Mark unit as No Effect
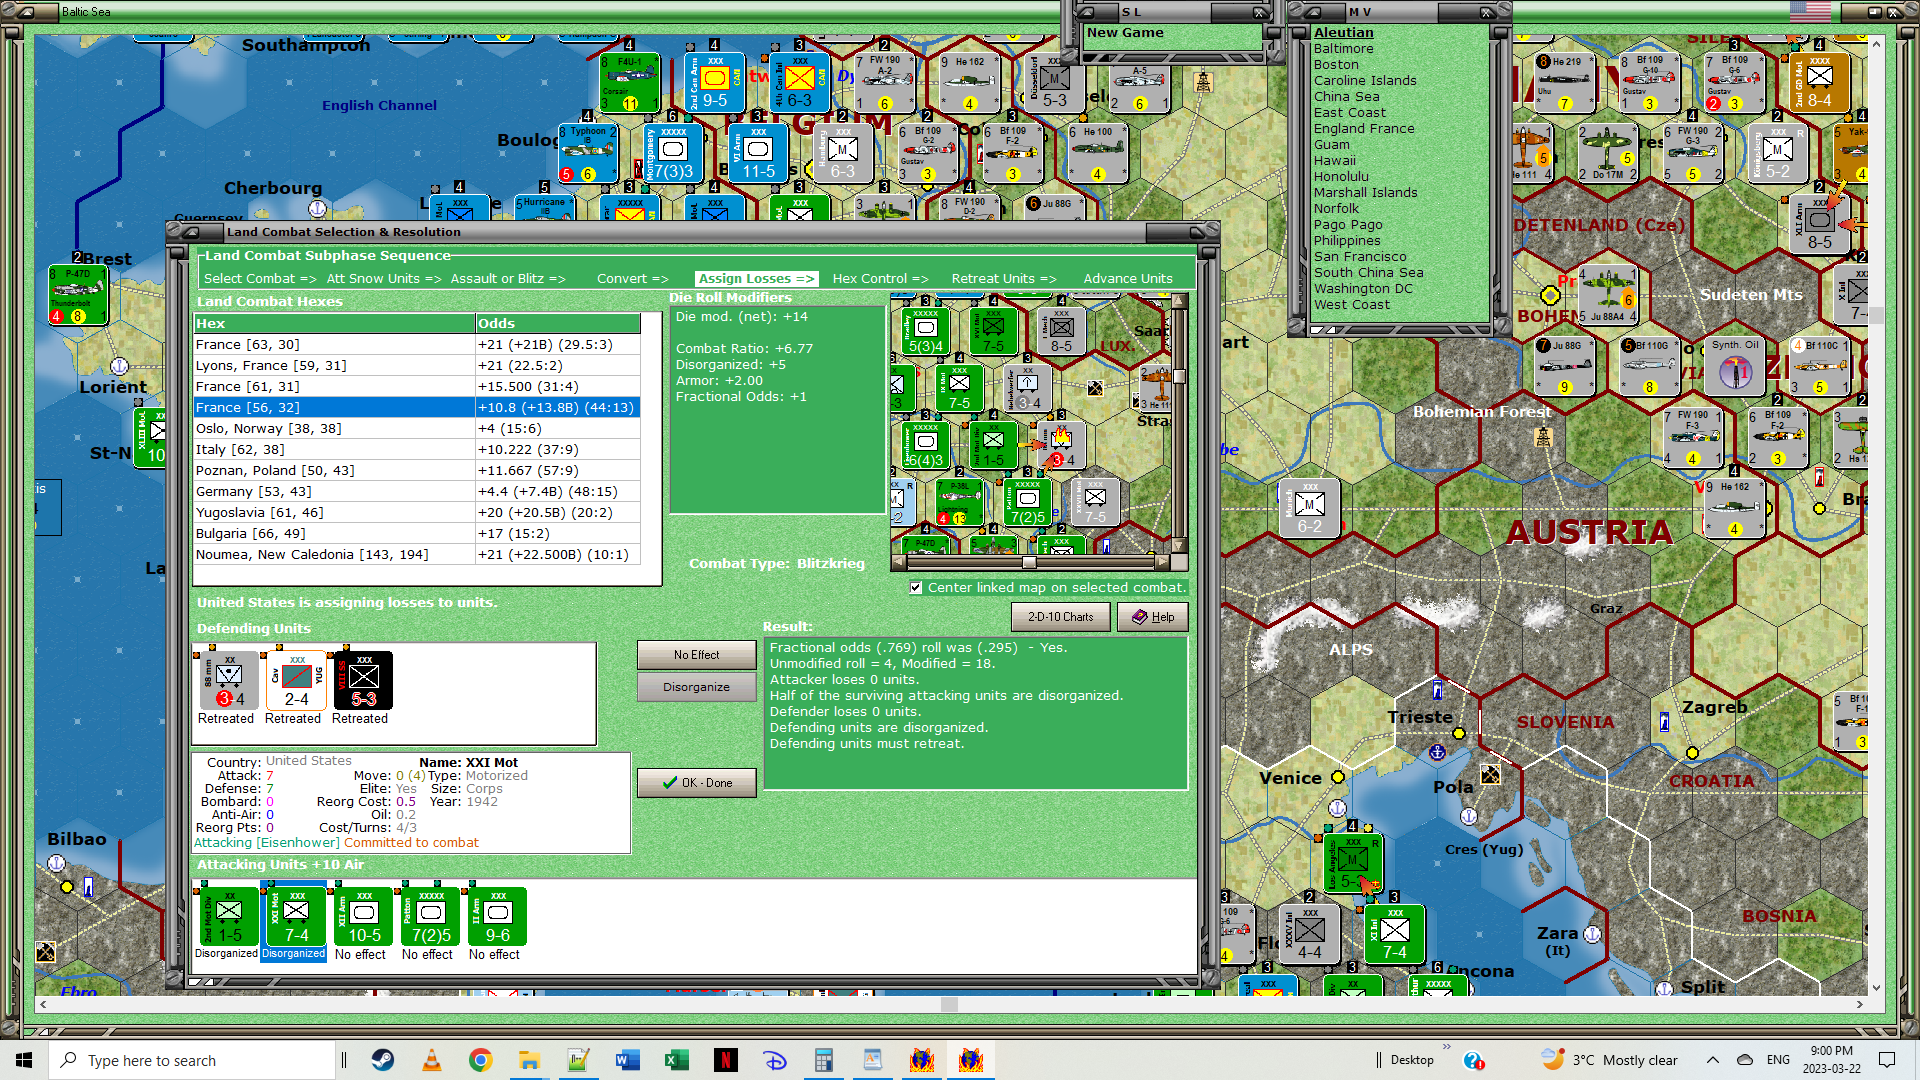The image size is (1920, 1080). (x=696, y=655)
